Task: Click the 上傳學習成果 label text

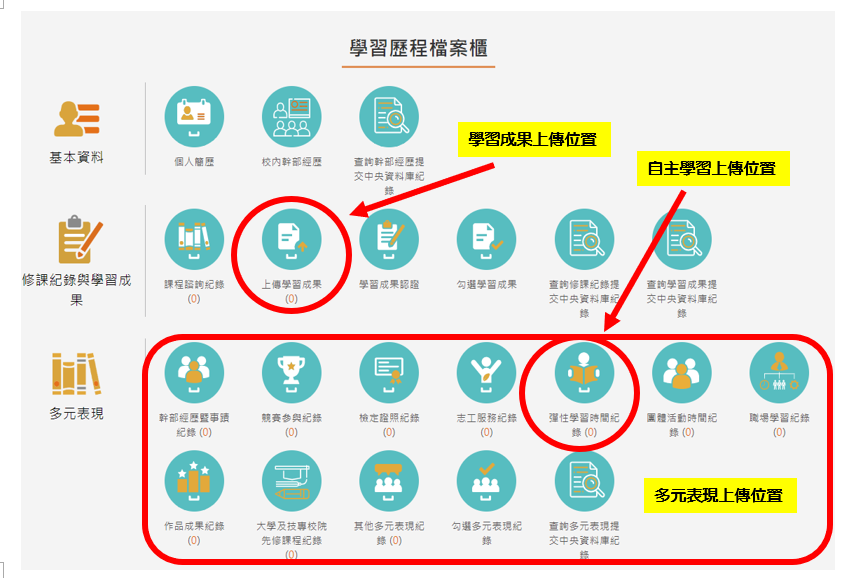Action: click(x=291, y=284)
